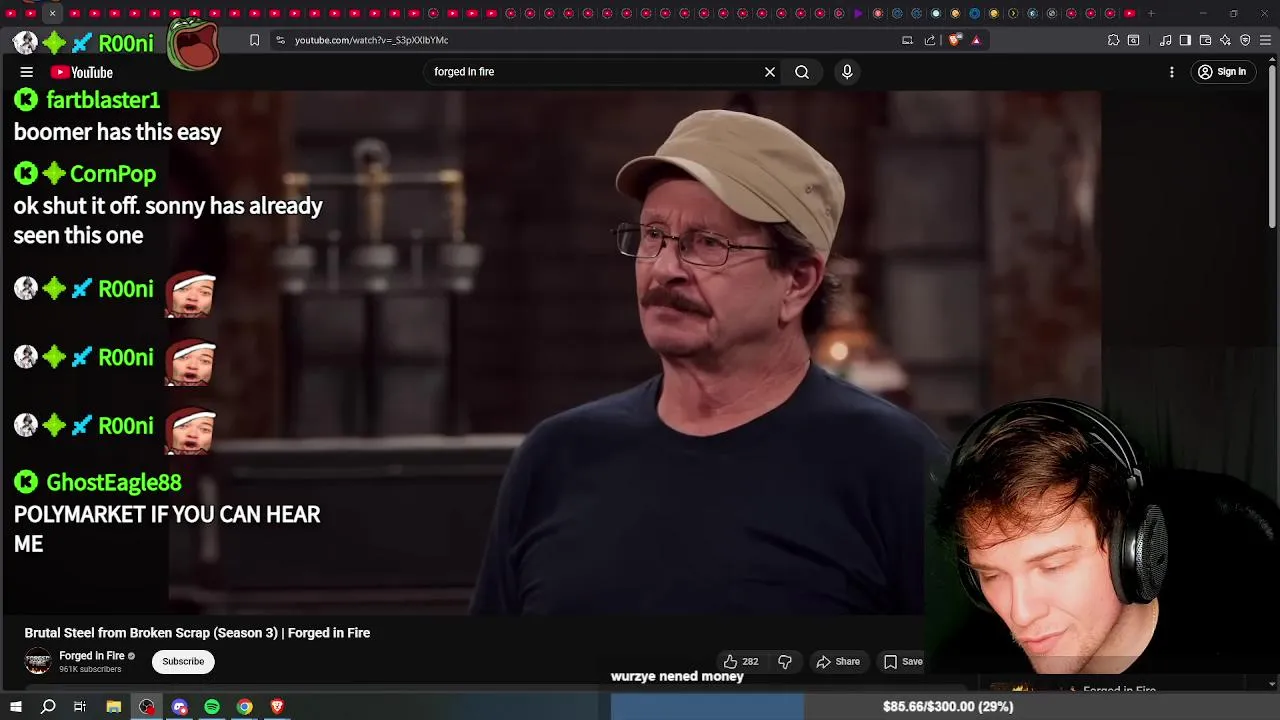Share this page via the address bar share icon
Screen dimensions: 1280x720
pos(930,40)
